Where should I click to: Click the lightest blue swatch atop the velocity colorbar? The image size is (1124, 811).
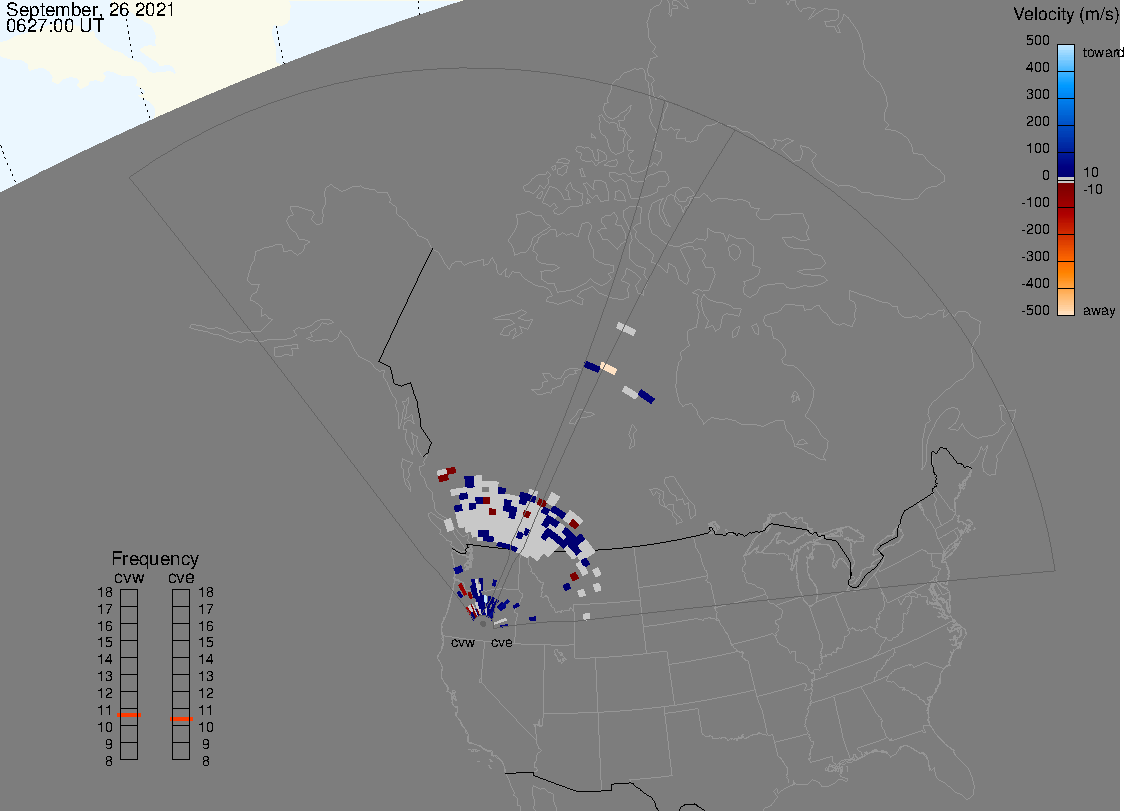coord(1066,56)
